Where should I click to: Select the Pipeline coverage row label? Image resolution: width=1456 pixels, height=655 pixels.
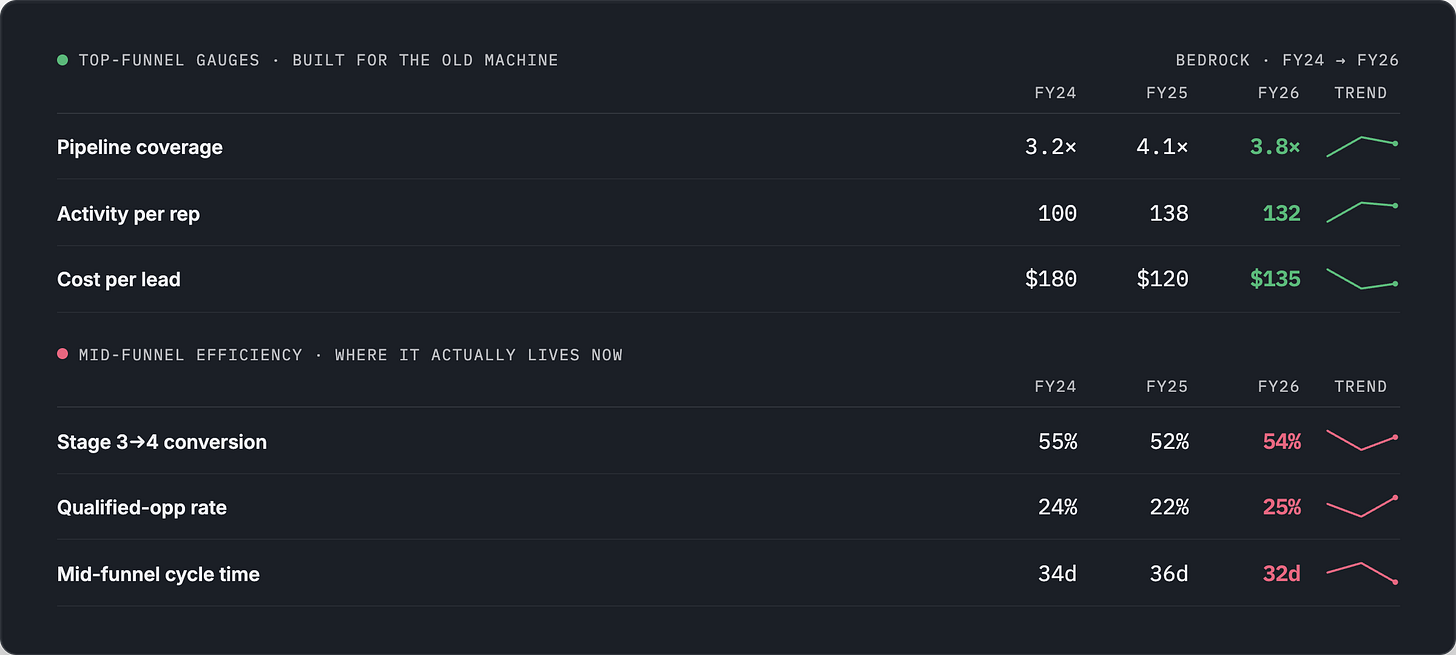click(x=140, y=147)
